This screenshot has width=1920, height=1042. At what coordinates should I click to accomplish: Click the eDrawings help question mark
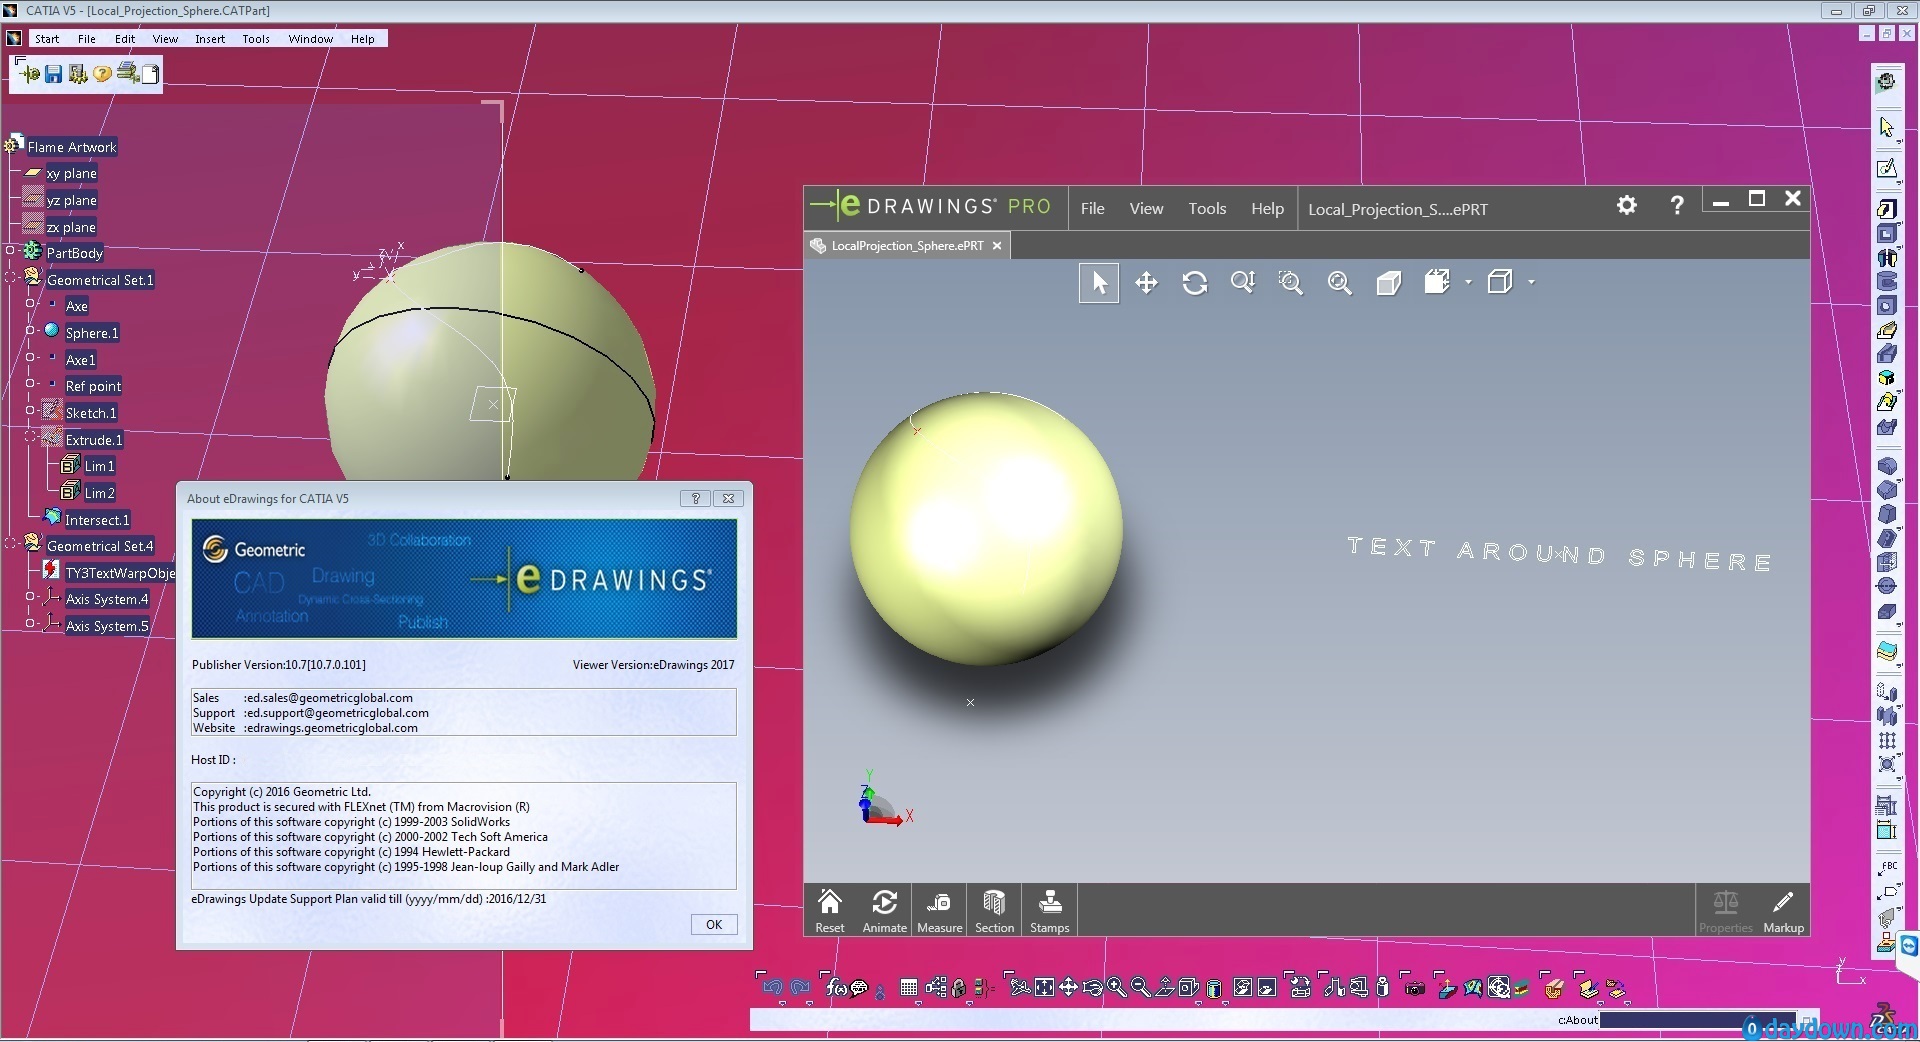1677,205
